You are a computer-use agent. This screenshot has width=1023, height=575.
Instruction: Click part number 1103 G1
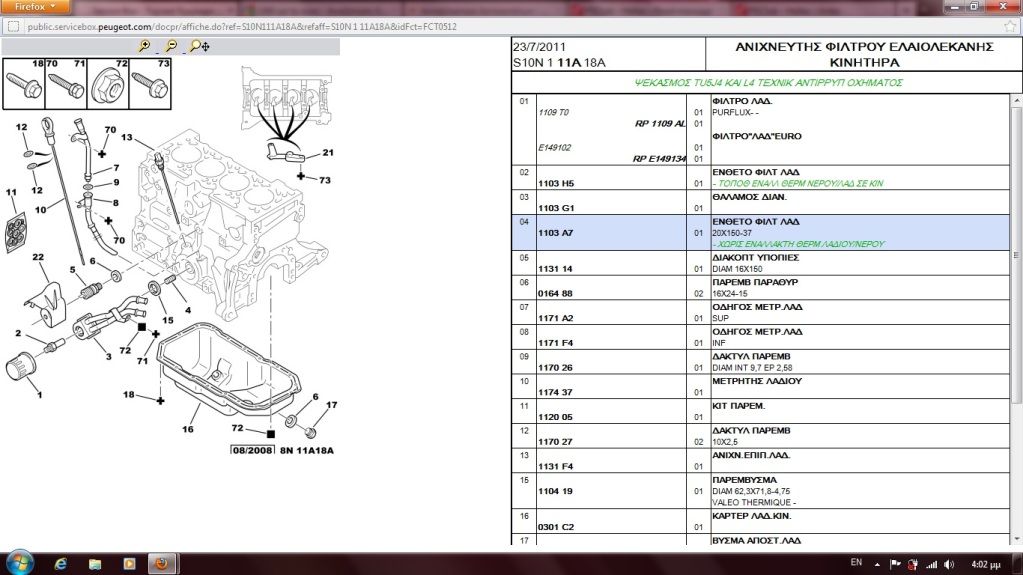(556, 208)
